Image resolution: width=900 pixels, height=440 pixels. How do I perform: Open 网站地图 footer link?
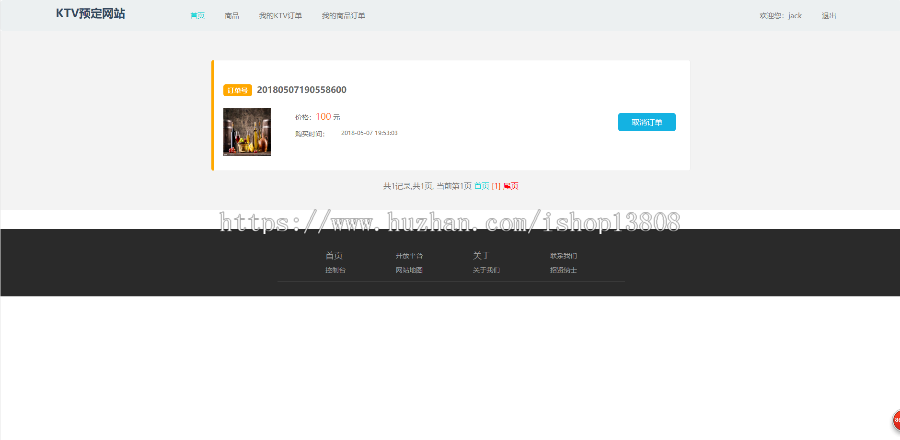click(409, 270)
